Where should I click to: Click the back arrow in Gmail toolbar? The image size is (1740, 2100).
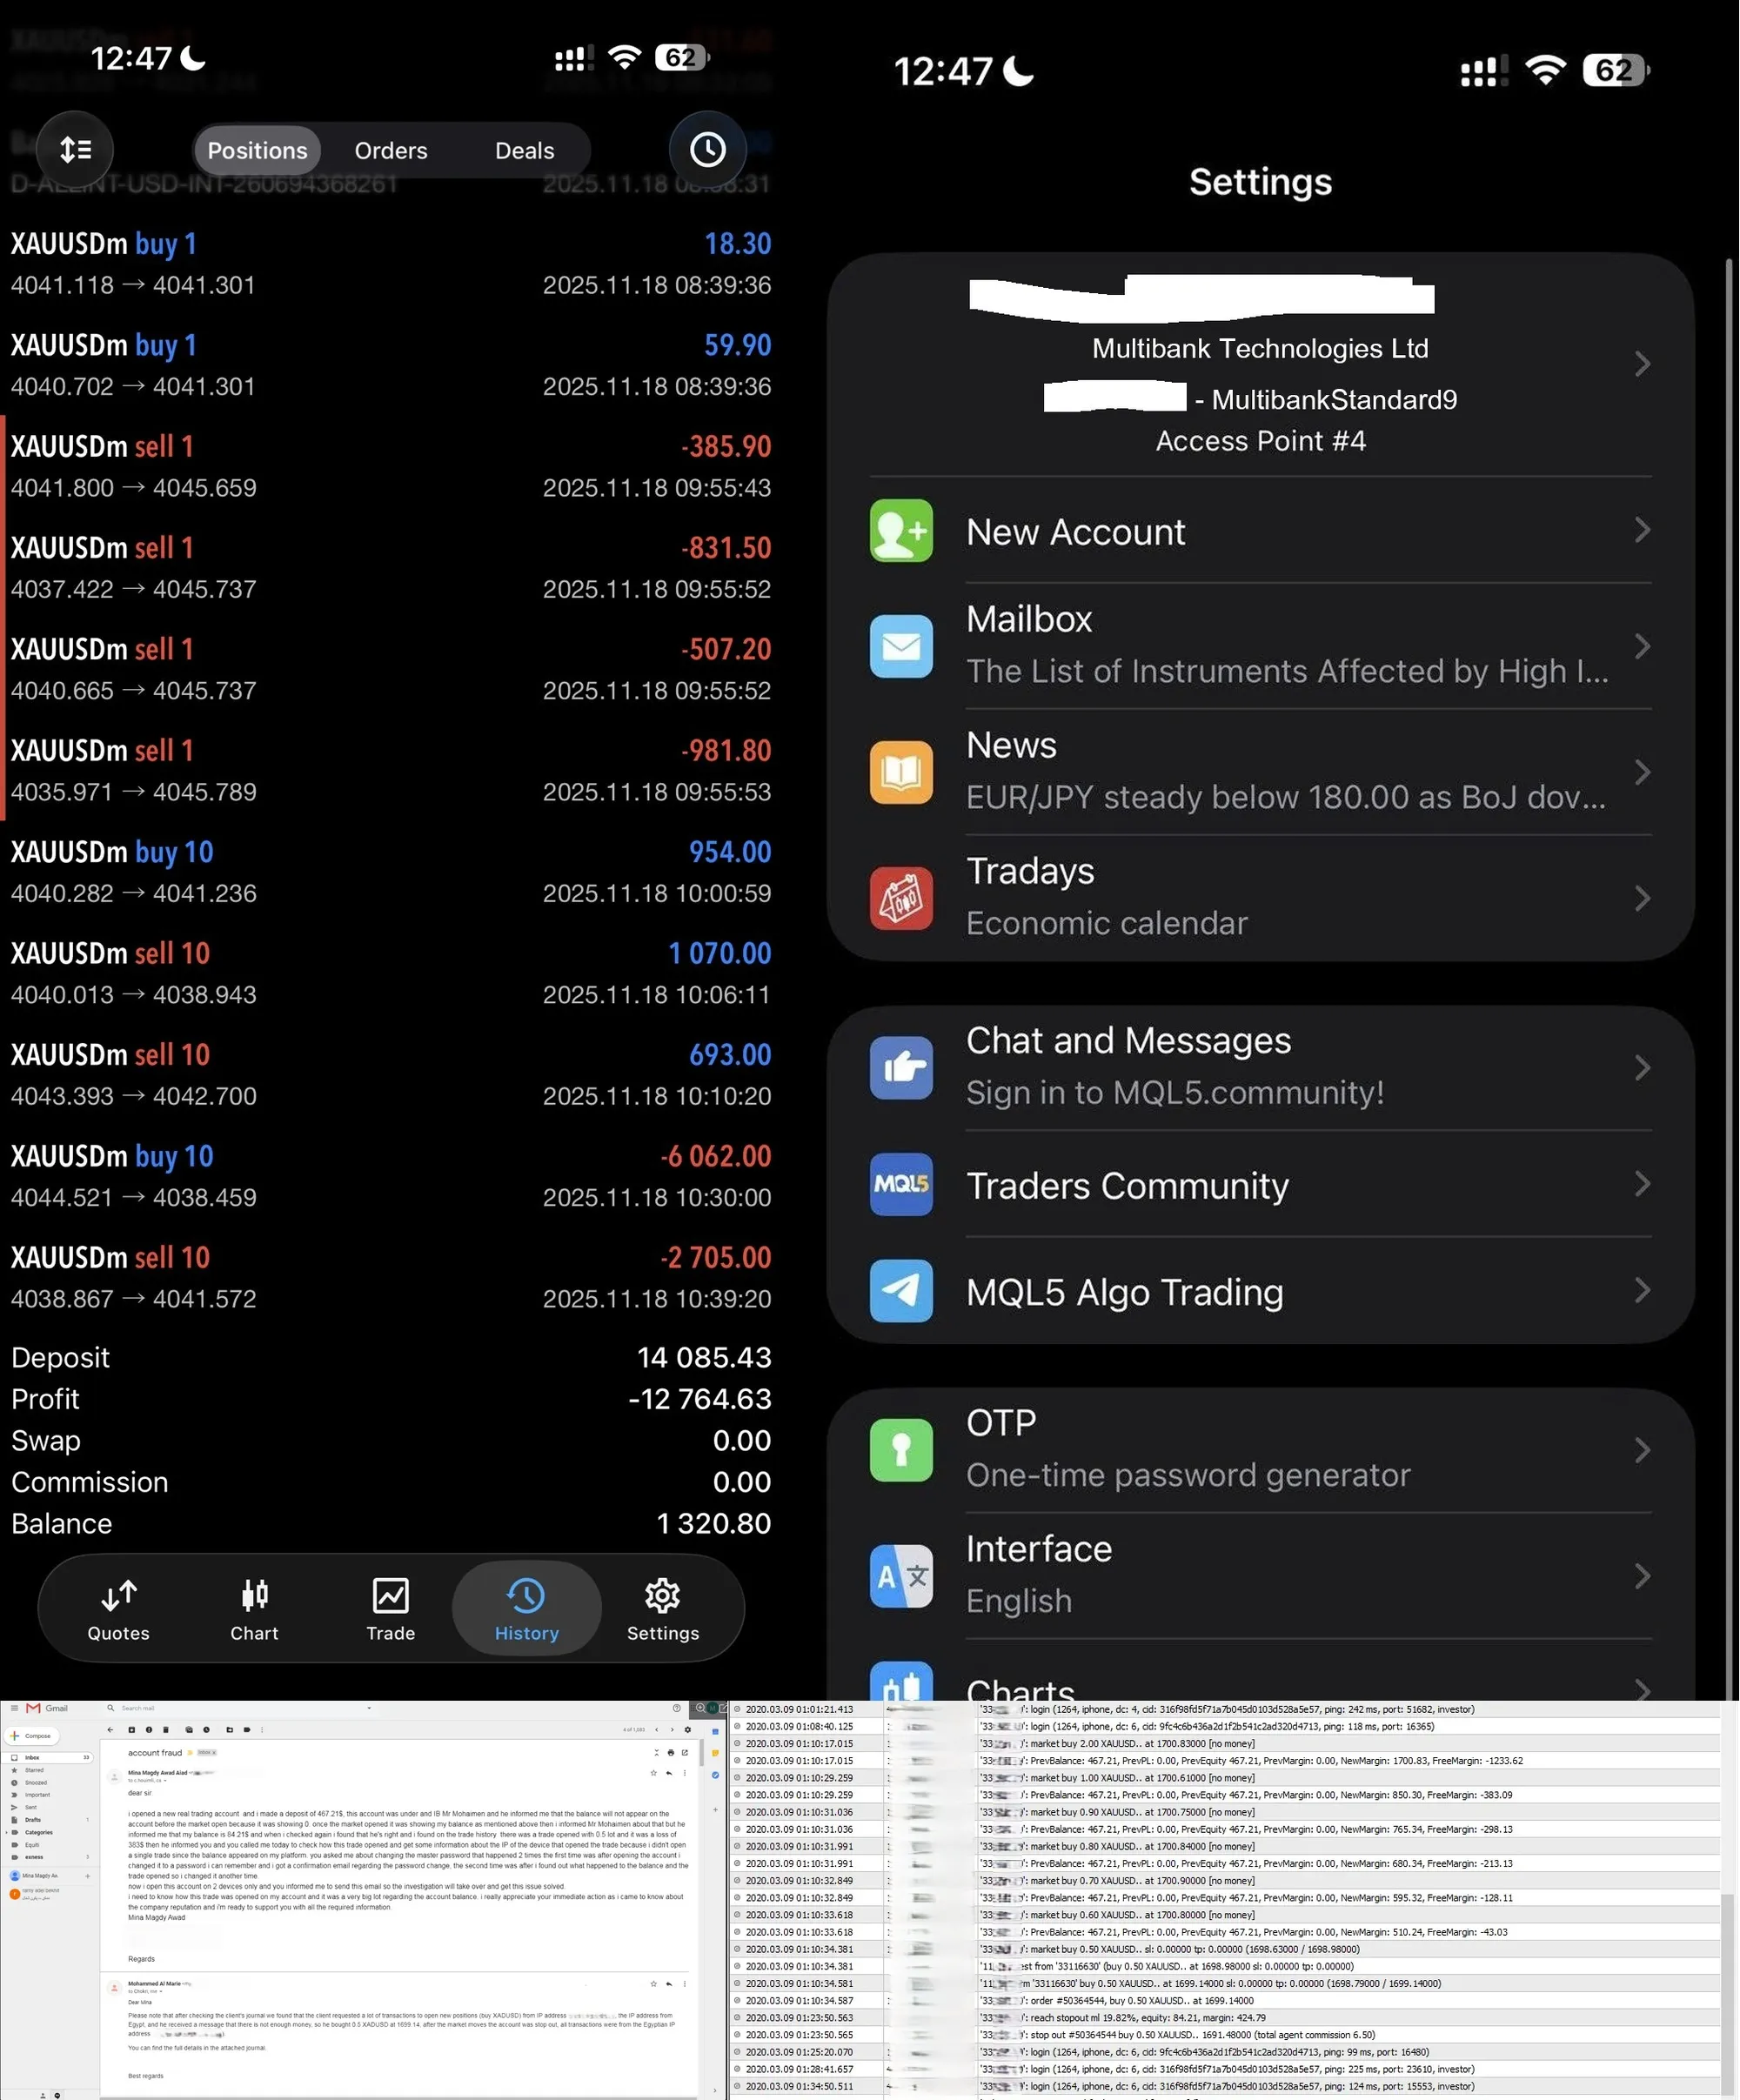(x=110, y=1729)
